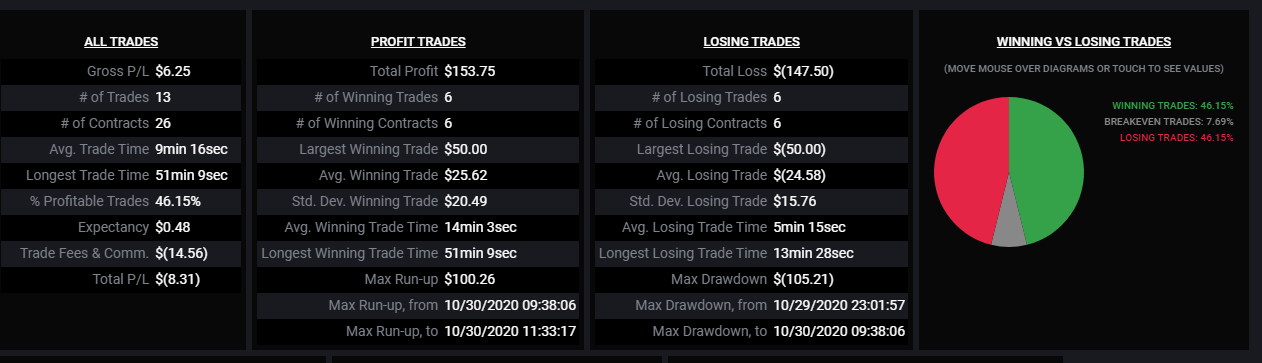The width and height of the screenshot is (1262, 363).
Task: Select the Max Run-up $100.26 row
Action: point(418,279)
